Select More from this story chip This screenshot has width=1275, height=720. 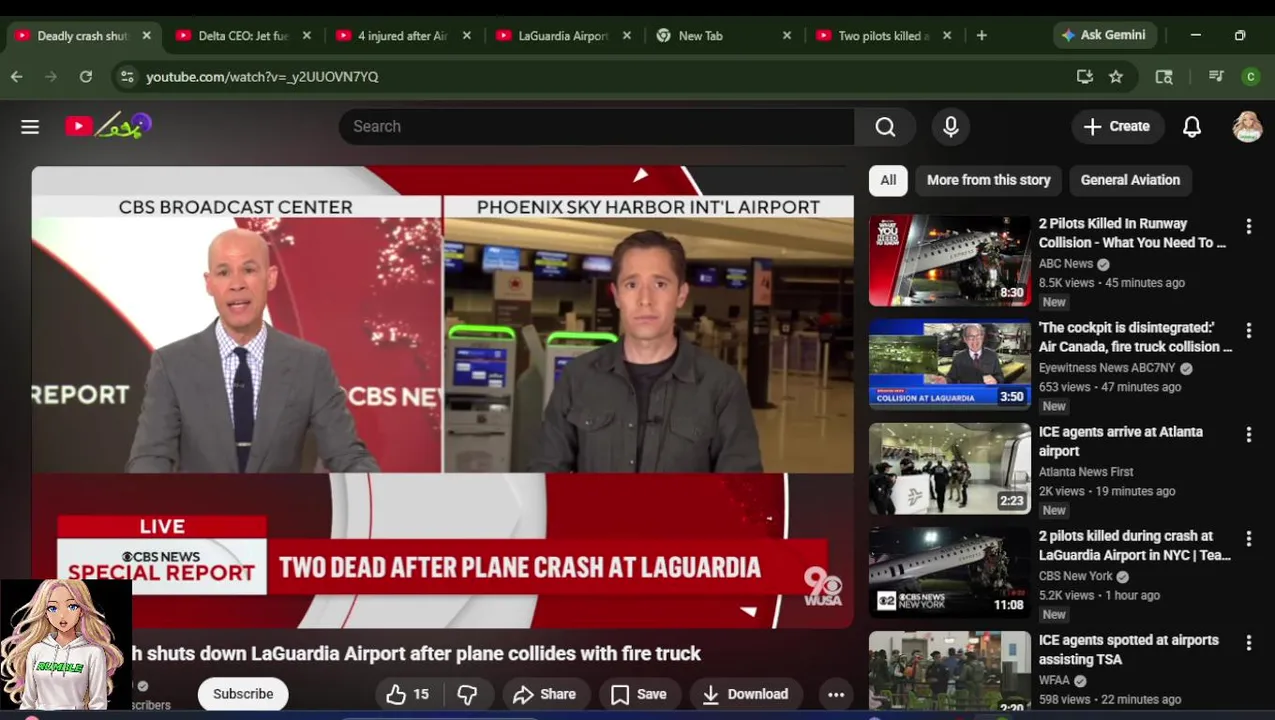pyautogui.click(x=988, y=180)
